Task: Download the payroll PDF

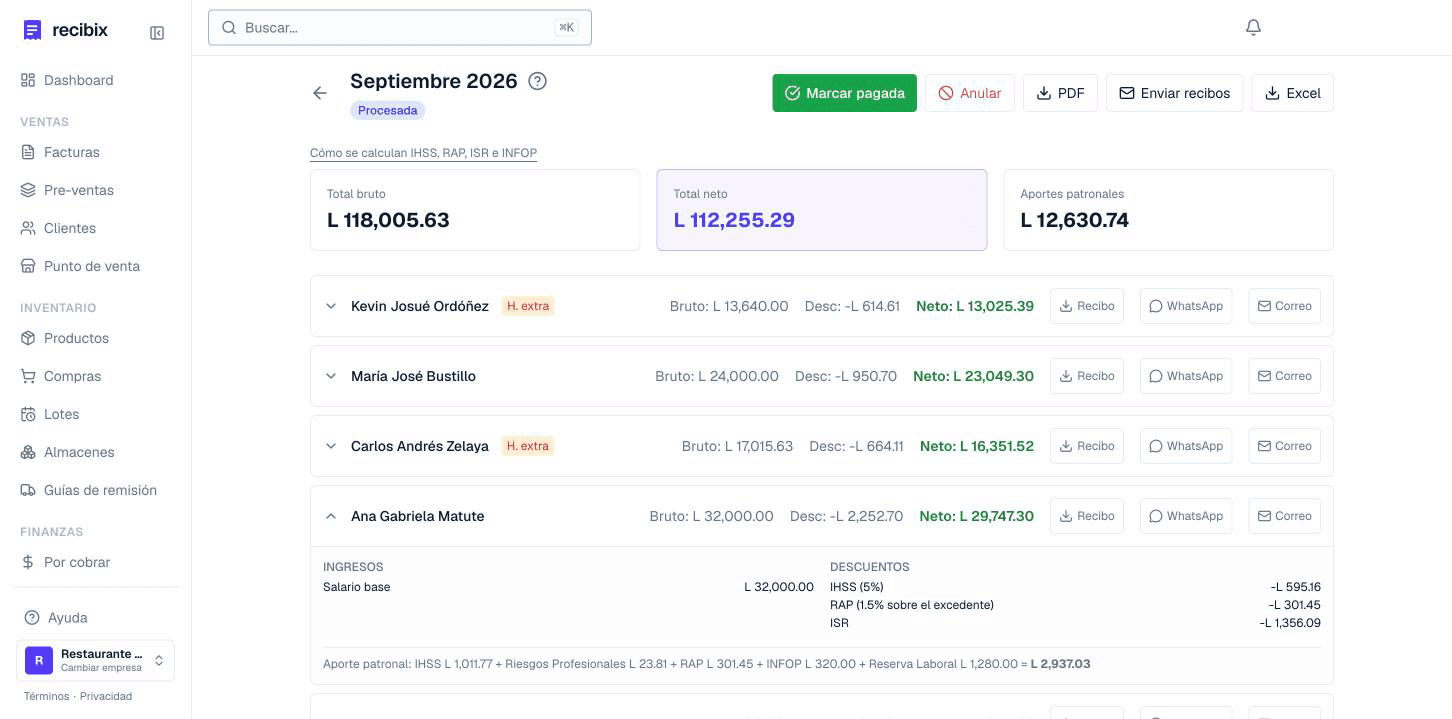Action: point(1061,93)
